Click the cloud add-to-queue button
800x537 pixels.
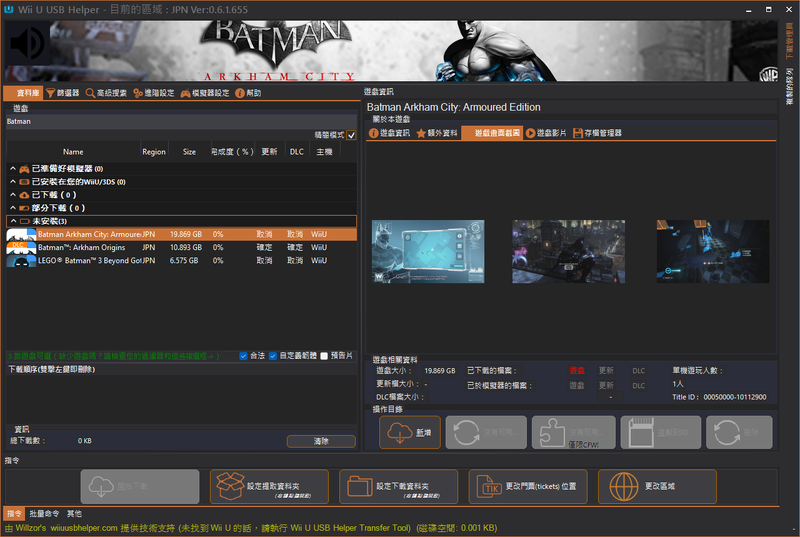point(410,432)
